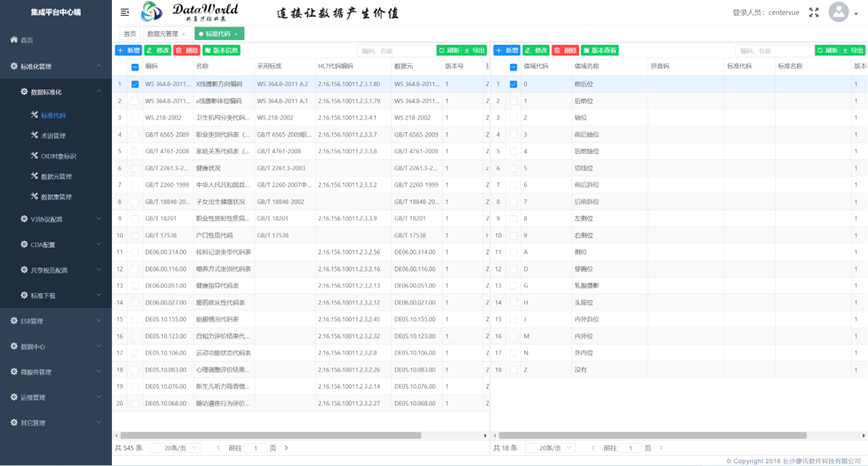Open OID对象标识 in sidebar menu

click(x=59, y=156)
